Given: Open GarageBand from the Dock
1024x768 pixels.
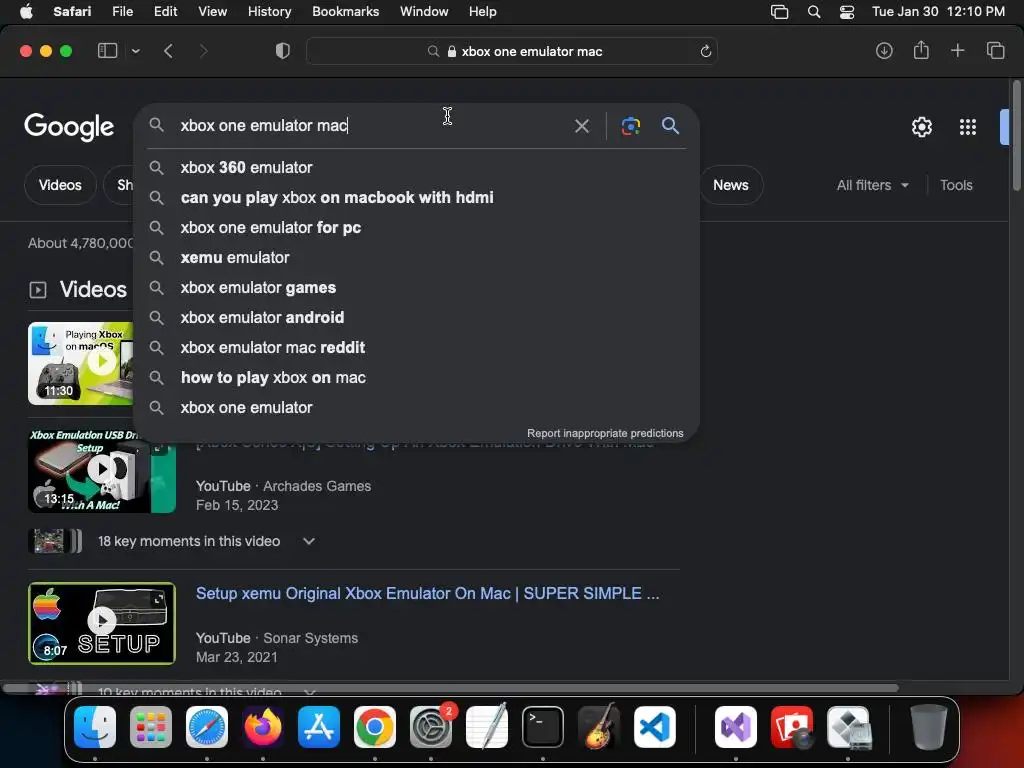Looking at the screenshot, I should [x=599, y=727].
